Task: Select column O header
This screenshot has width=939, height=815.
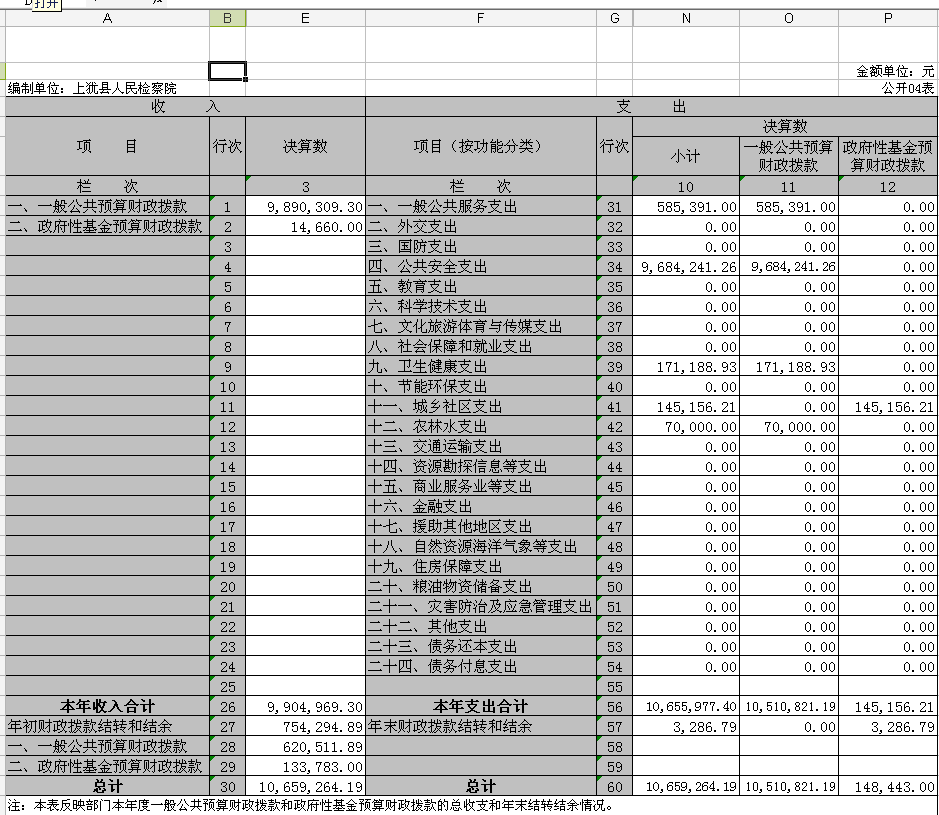Action: pos(789,19)
